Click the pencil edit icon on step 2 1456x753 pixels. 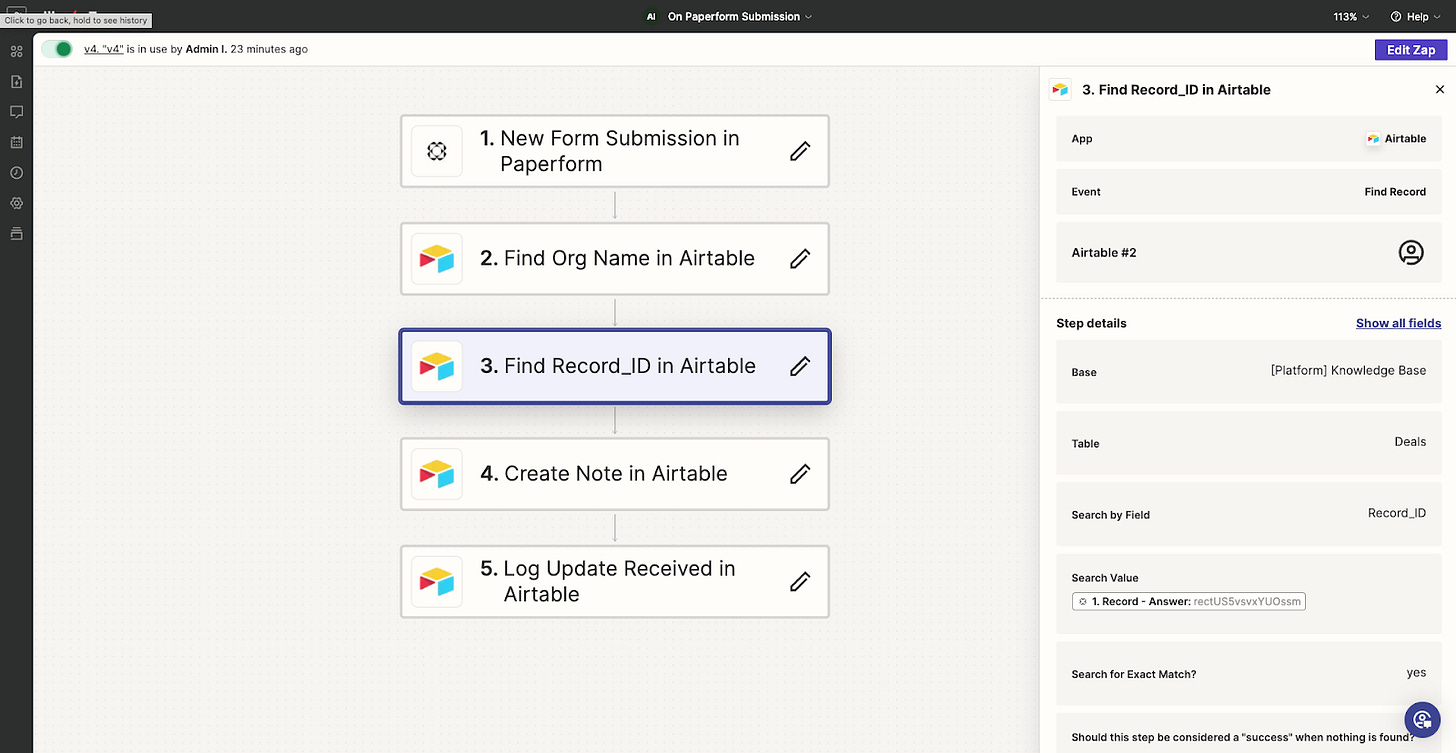pos(800,259)
